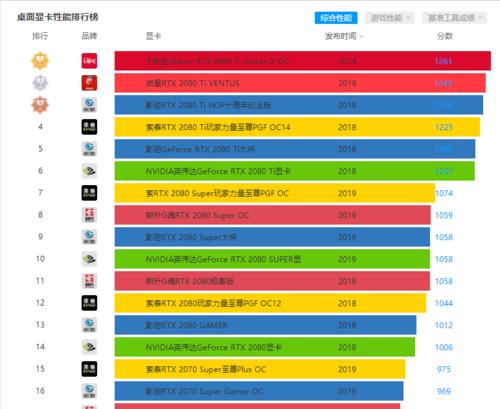Click the Gainward logo in the rank 8 row

89,215
